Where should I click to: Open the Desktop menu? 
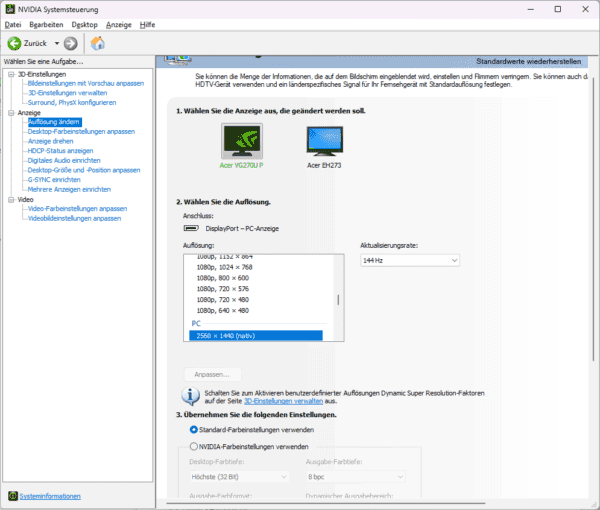pos(85,25)
